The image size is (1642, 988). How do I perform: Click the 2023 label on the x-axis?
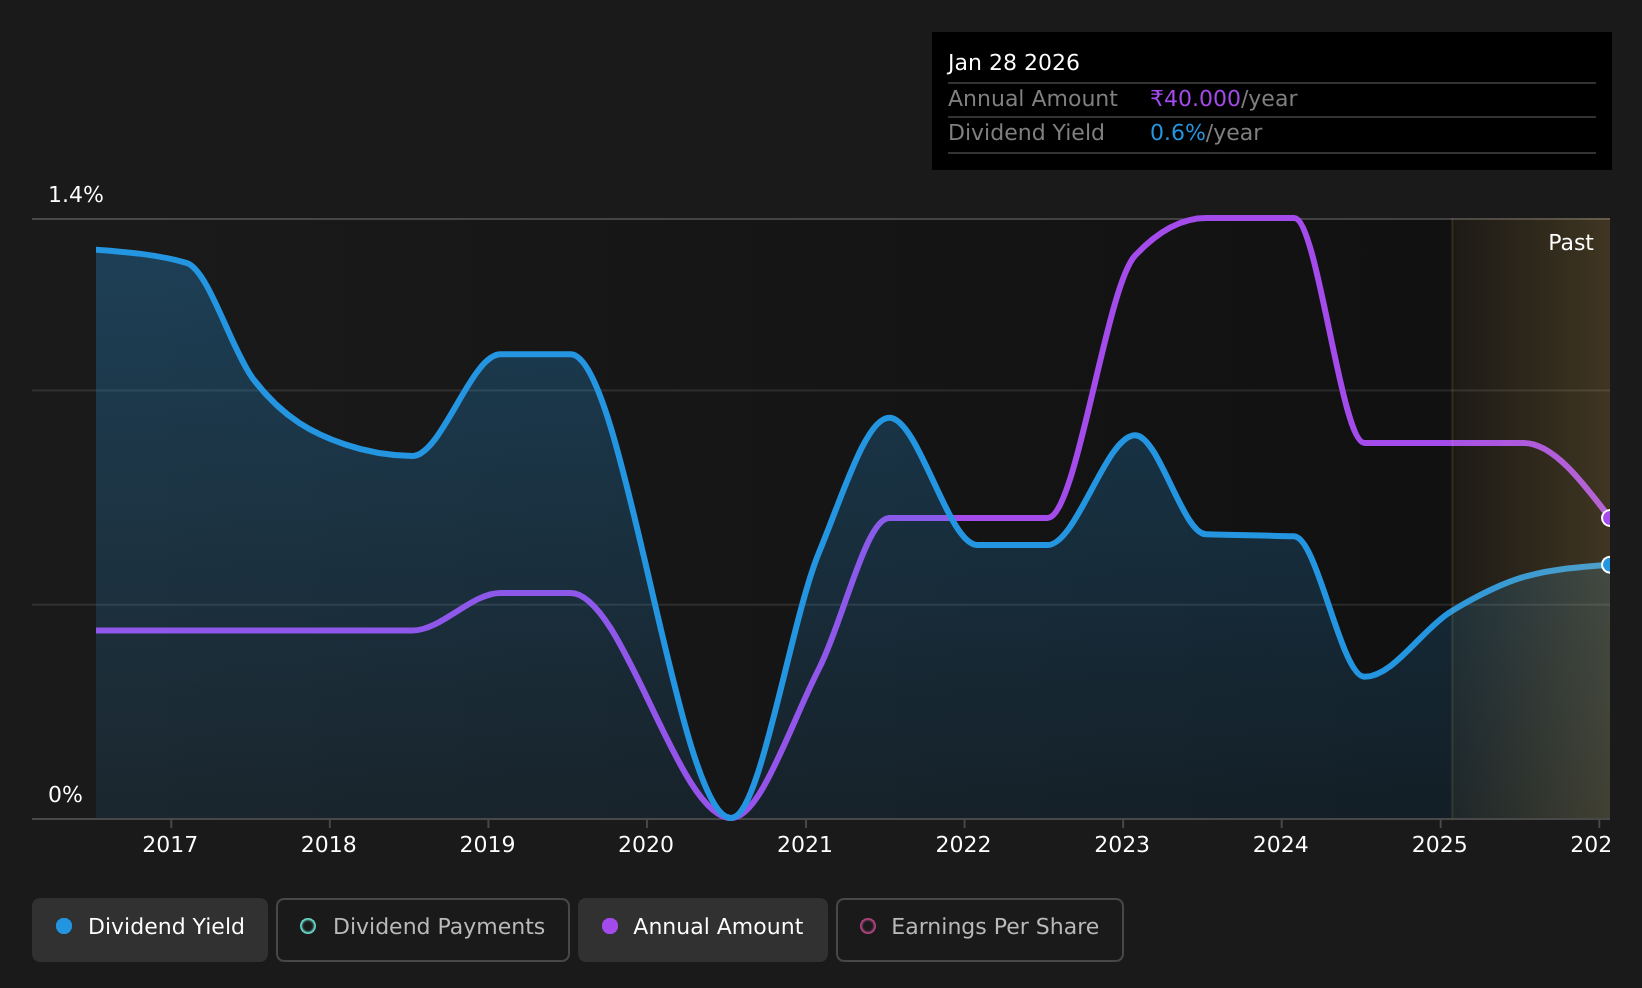pos(1122,845)
